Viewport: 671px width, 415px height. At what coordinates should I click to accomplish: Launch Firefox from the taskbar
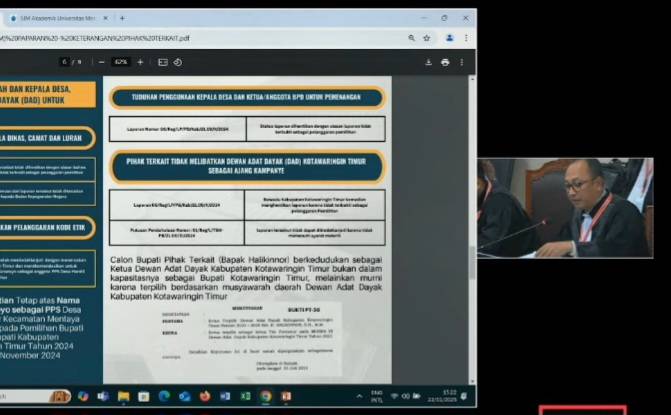coord(205,397)
